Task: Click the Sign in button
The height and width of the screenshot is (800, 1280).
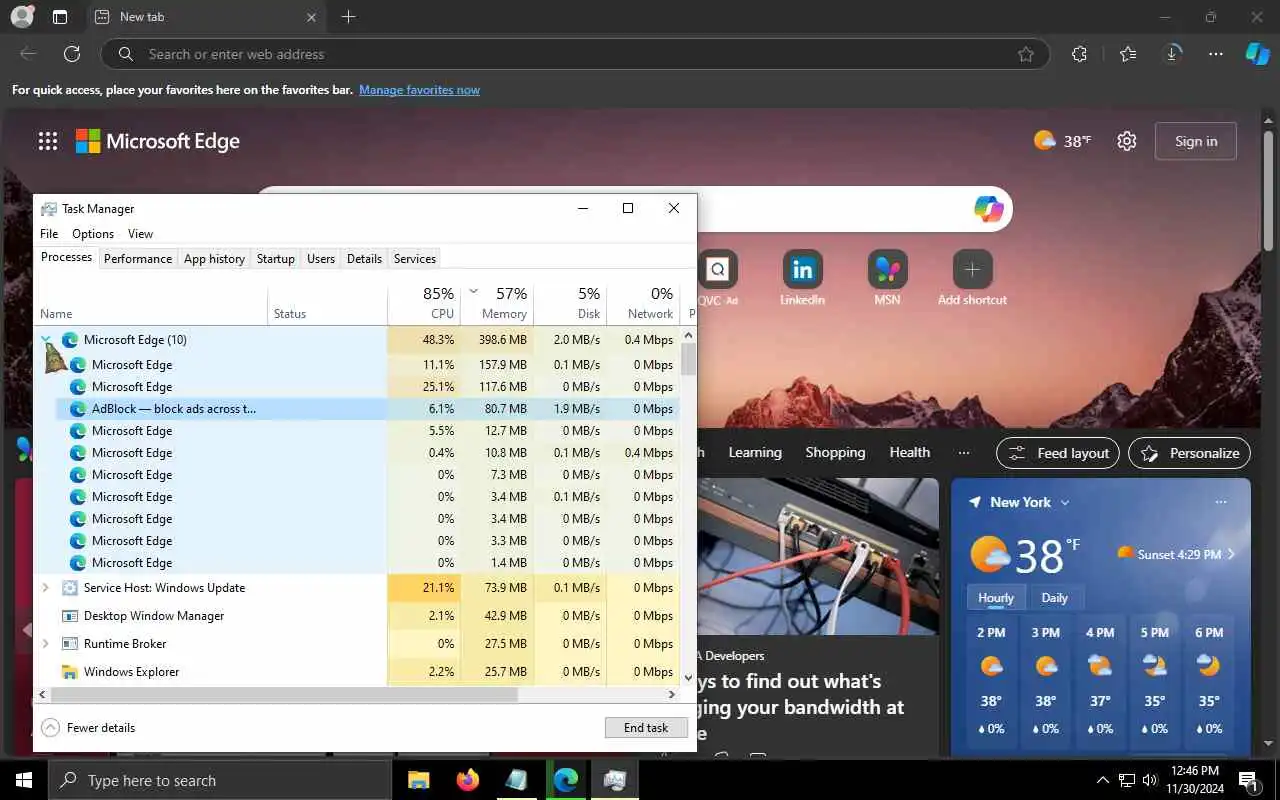Action: coord(1196,141)
